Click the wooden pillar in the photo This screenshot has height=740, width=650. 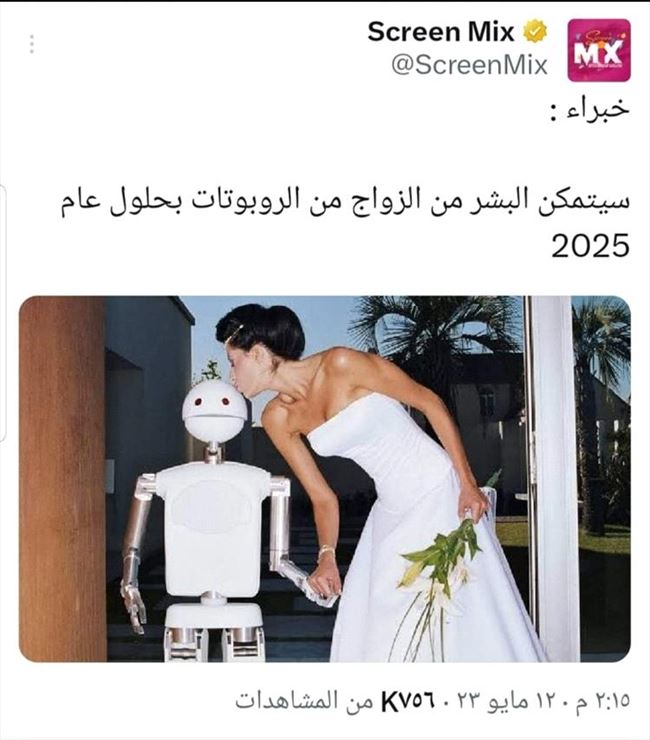pos(62,479)
